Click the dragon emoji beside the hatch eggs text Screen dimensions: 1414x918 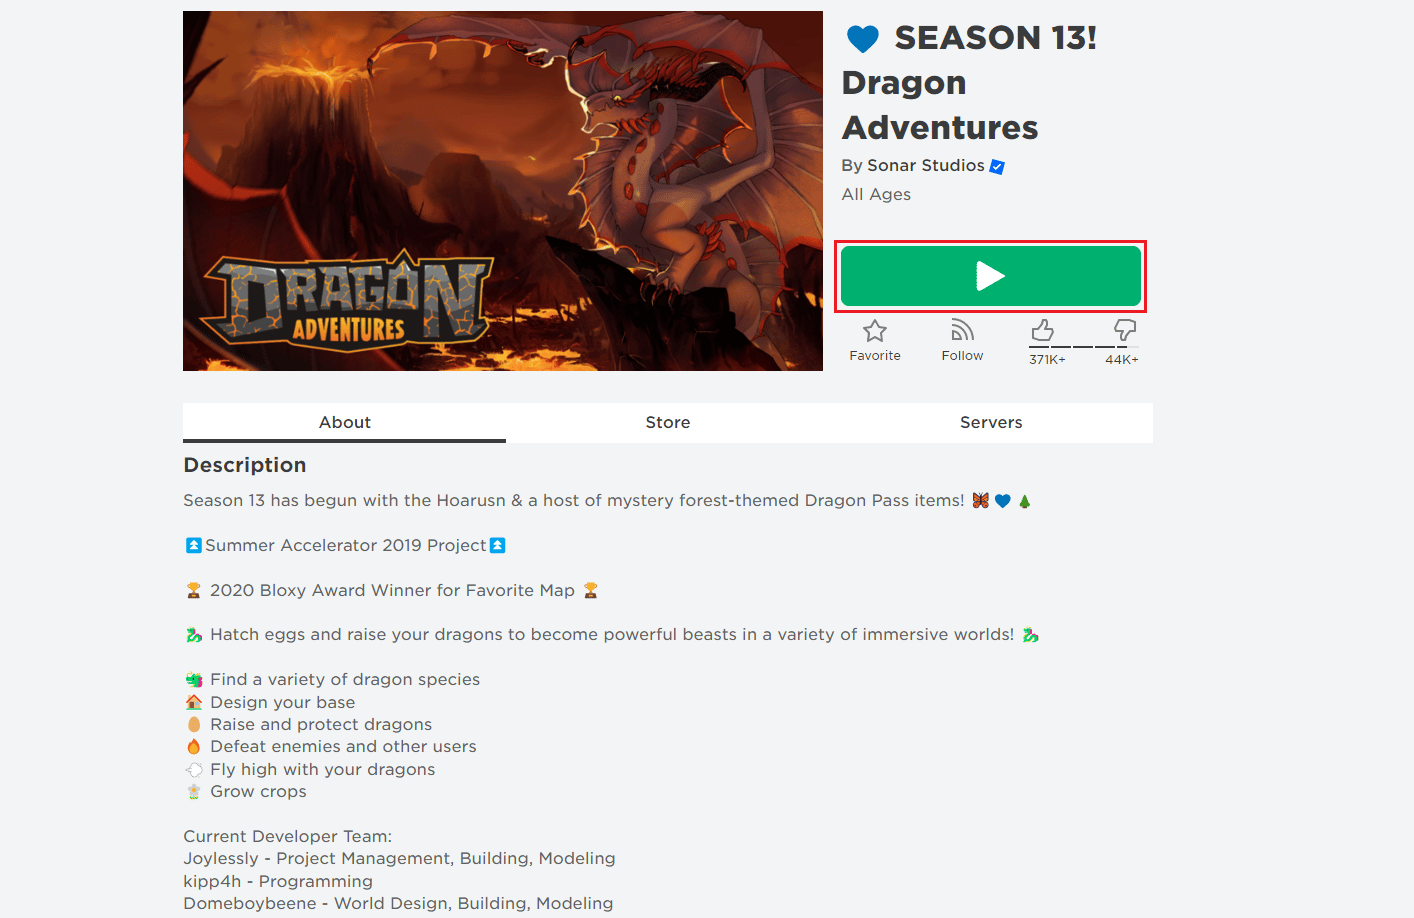(196, 634)
